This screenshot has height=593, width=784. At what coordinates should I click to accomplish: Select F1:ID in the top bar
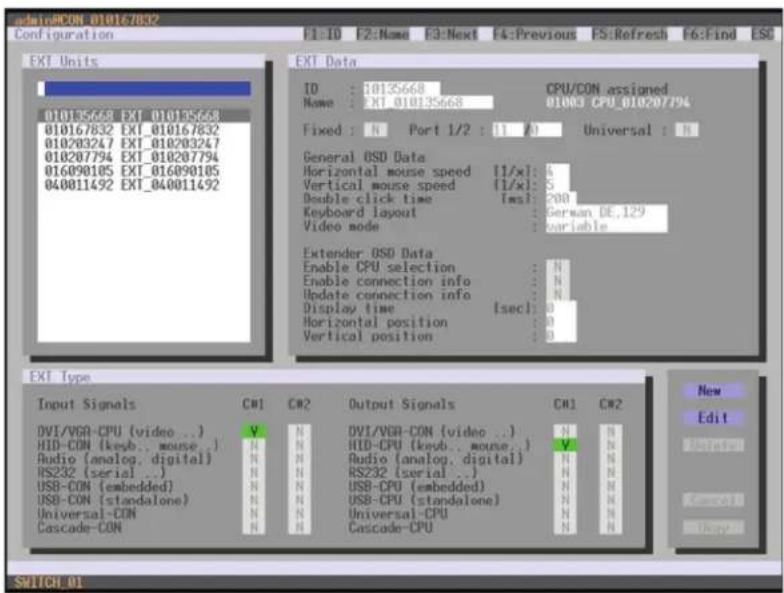point(322,34)
